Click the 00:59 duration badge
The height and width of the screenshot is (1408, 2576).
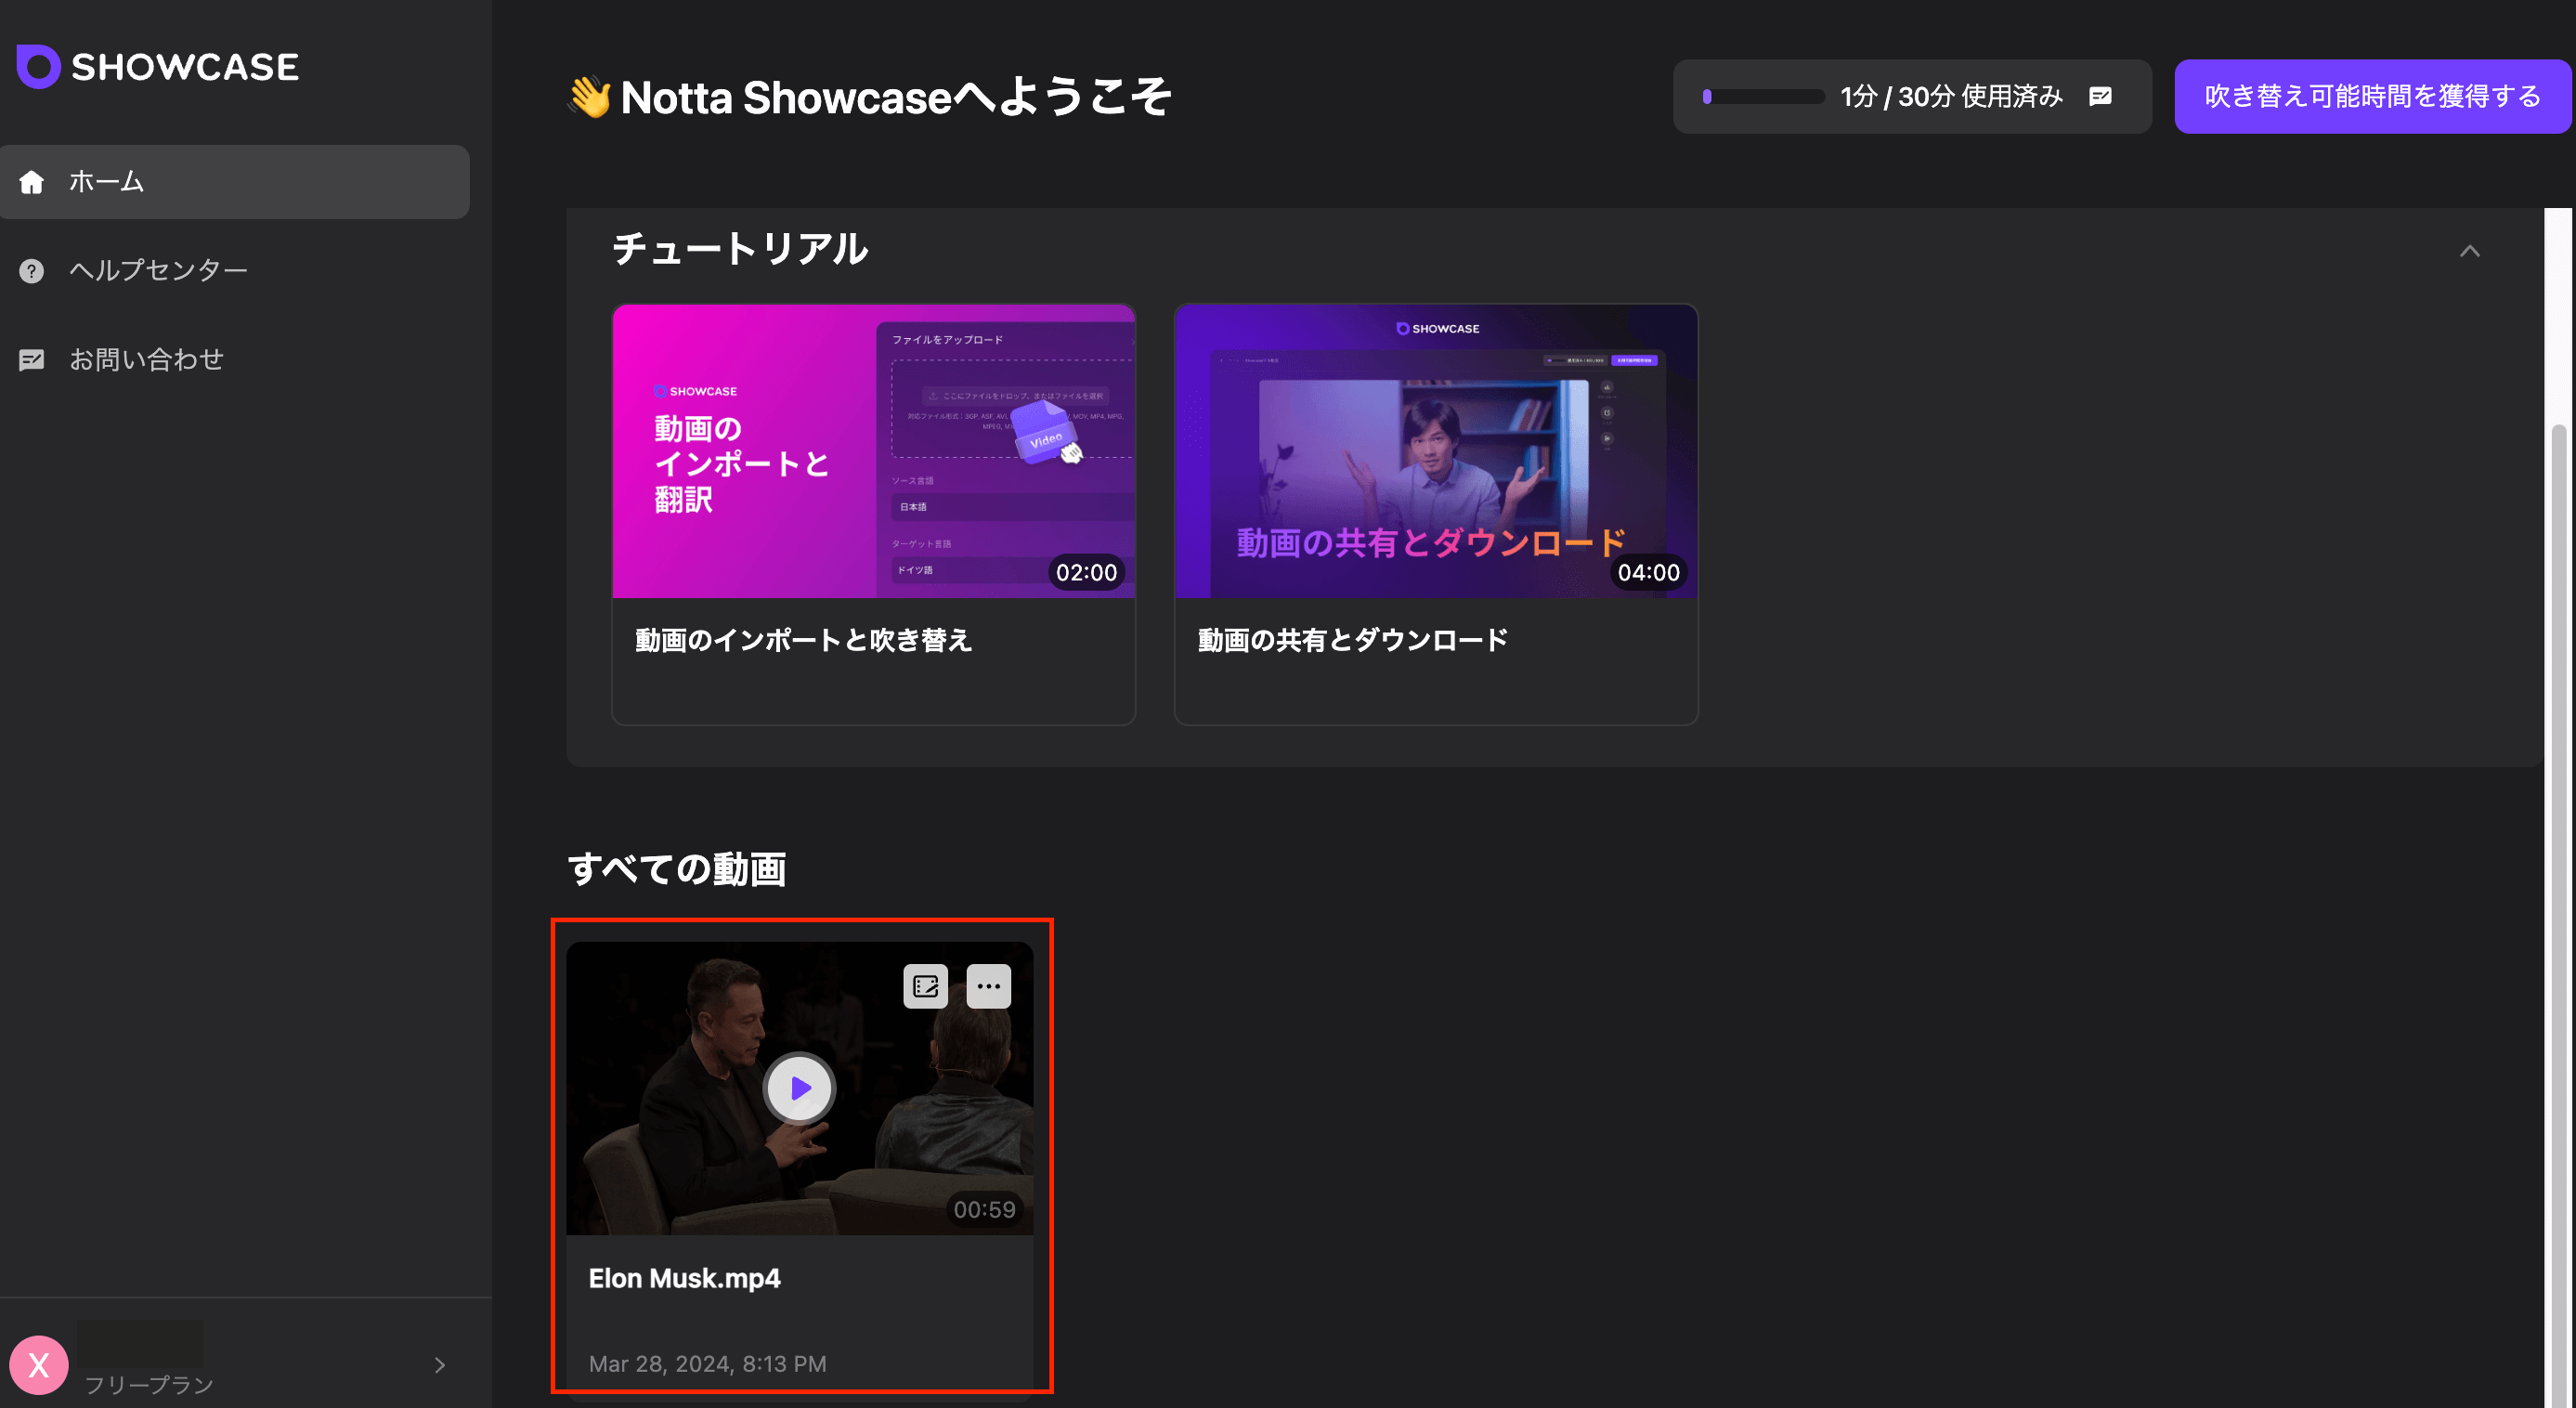point(984,1210)
